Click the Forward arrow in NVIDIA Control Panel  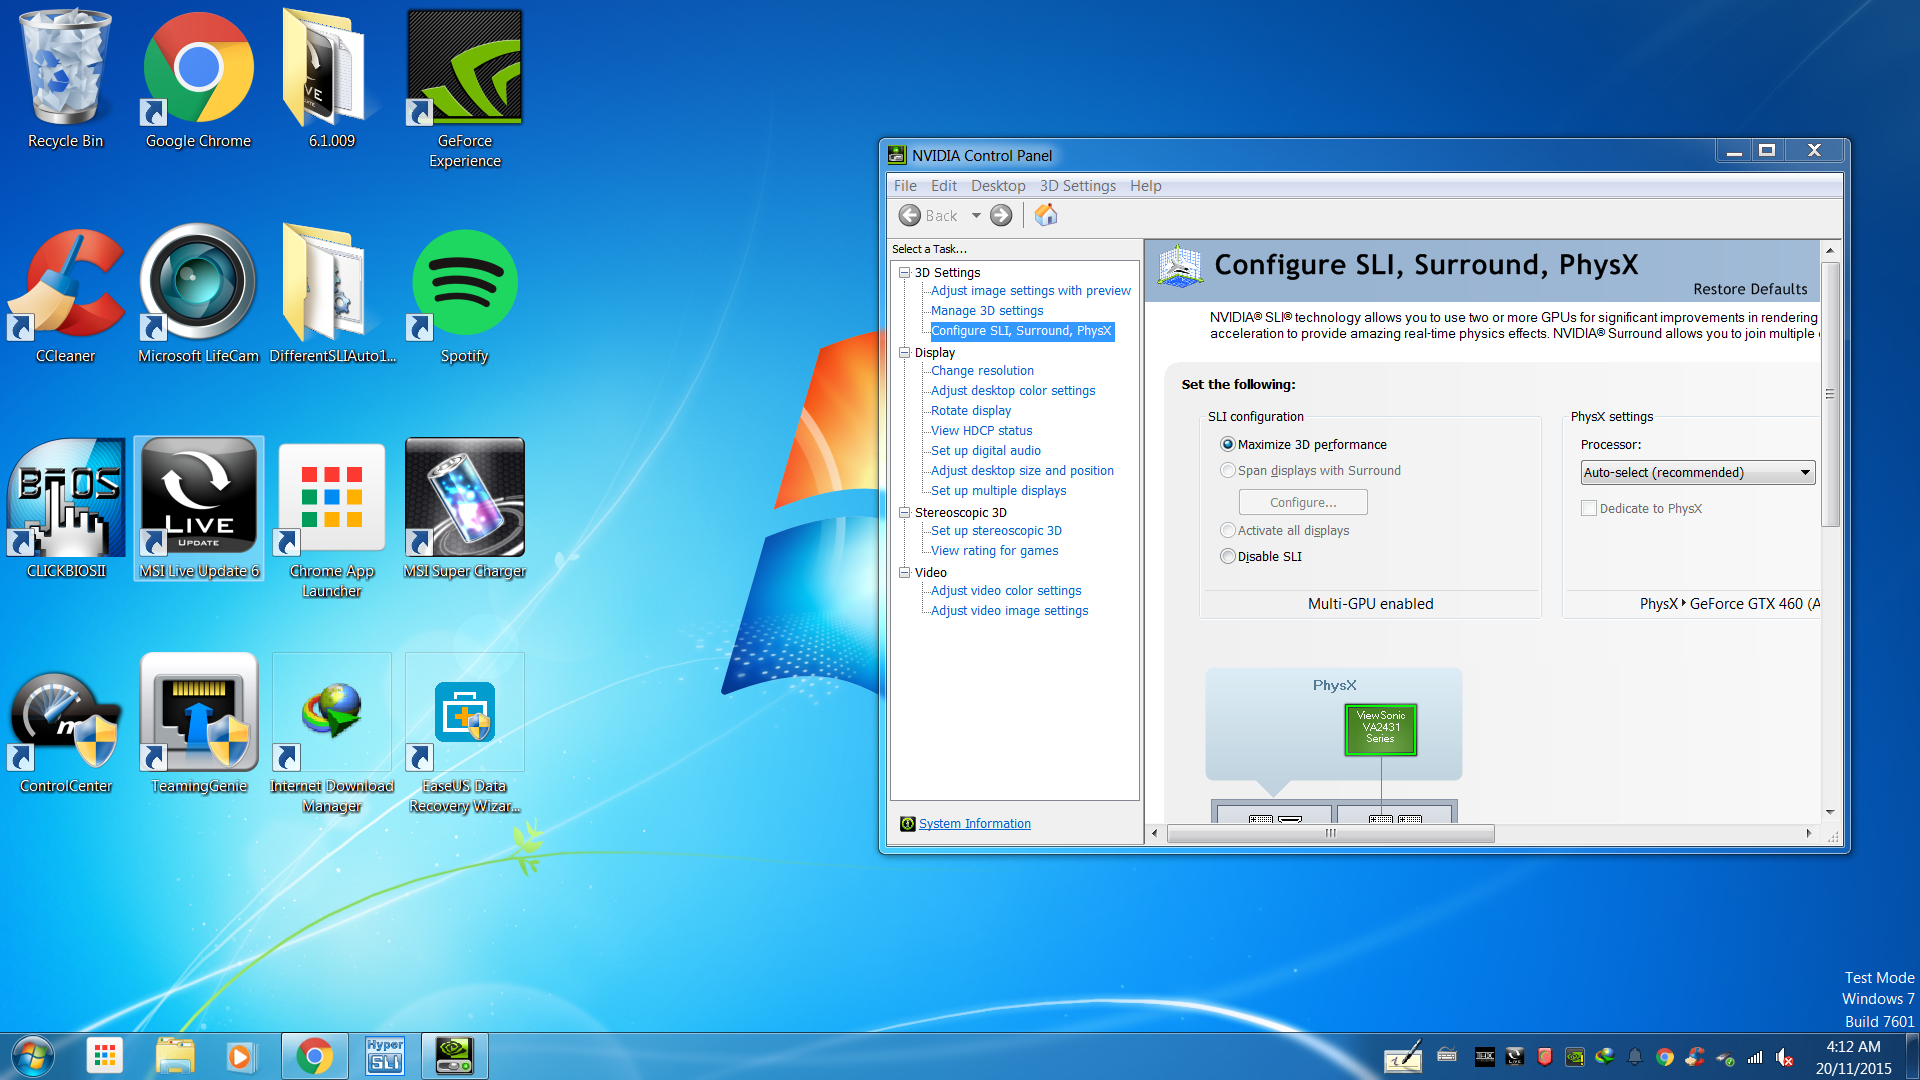click(x=1001, y=215)
